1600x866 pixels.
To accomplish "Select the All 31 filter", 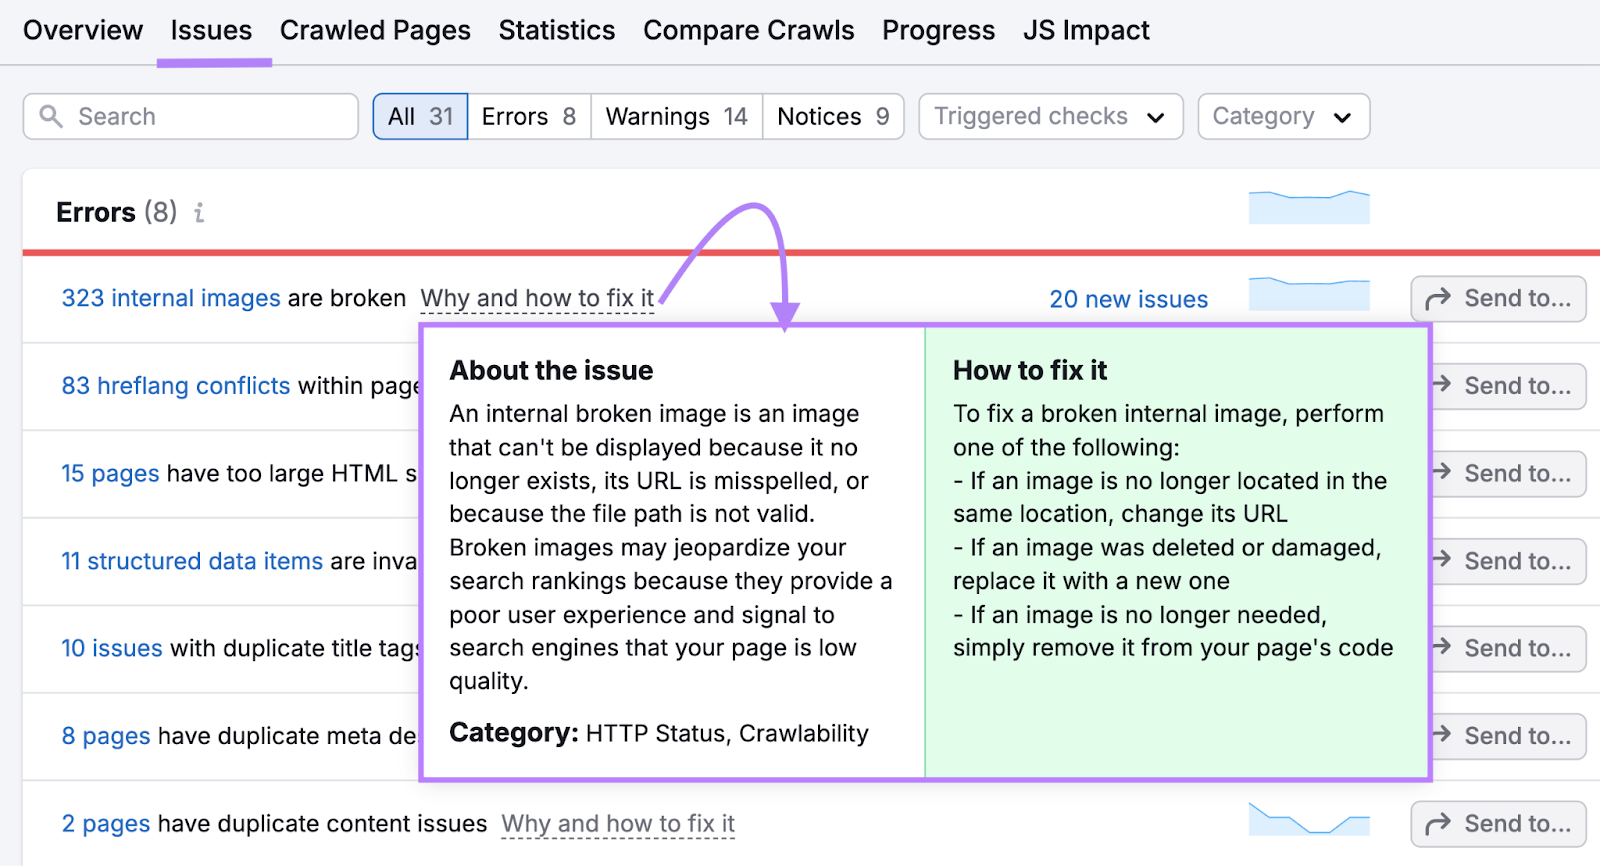I will (420, 117).
